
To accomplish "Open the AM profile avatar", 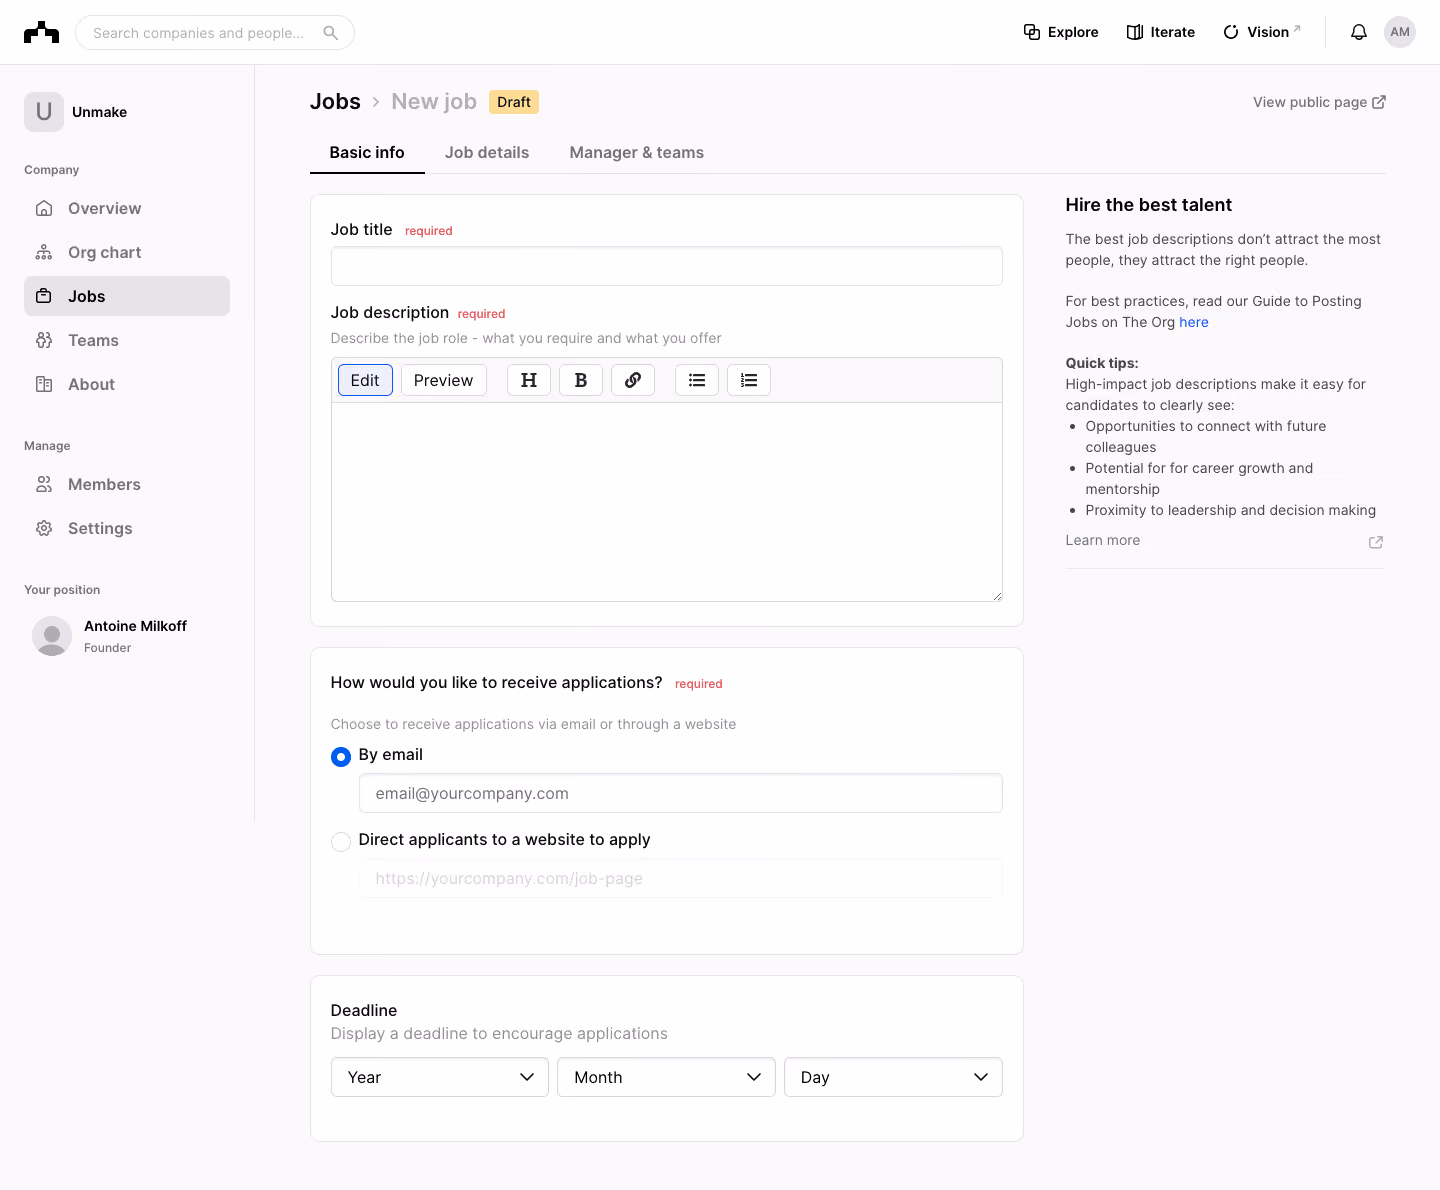I will coord(1400,32).
